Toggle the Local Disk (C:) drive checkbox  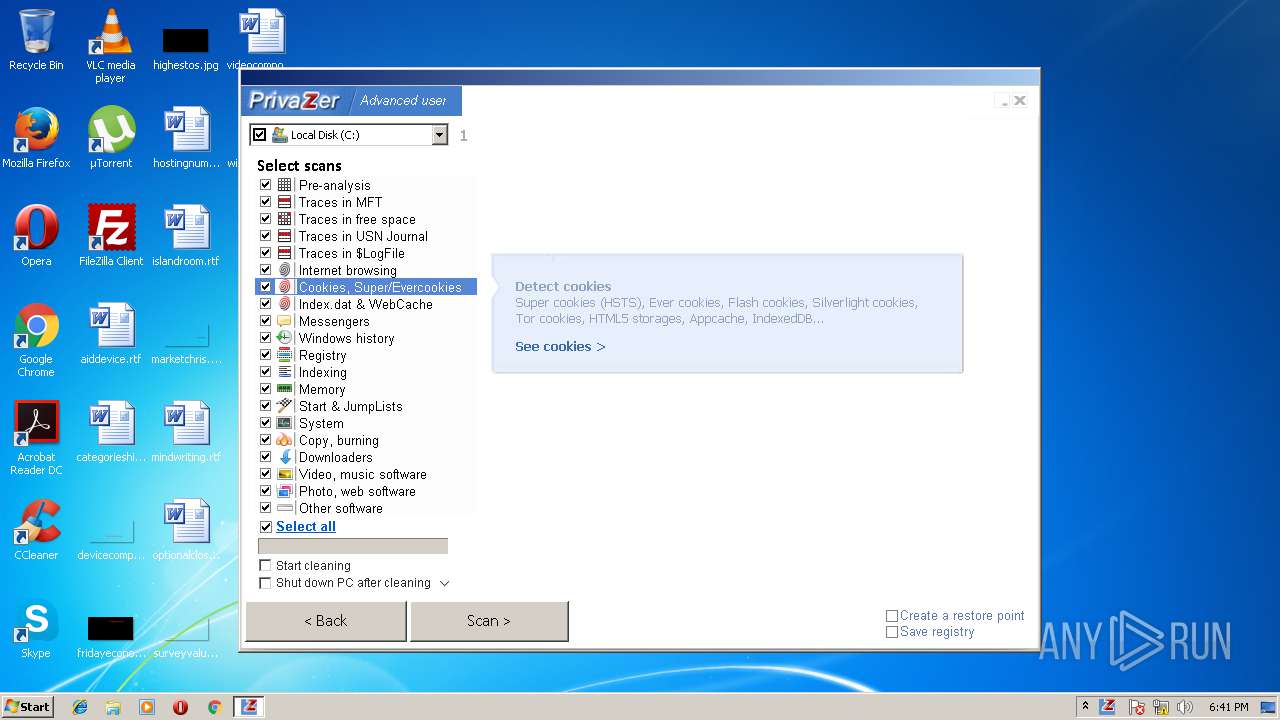[260, 135]
